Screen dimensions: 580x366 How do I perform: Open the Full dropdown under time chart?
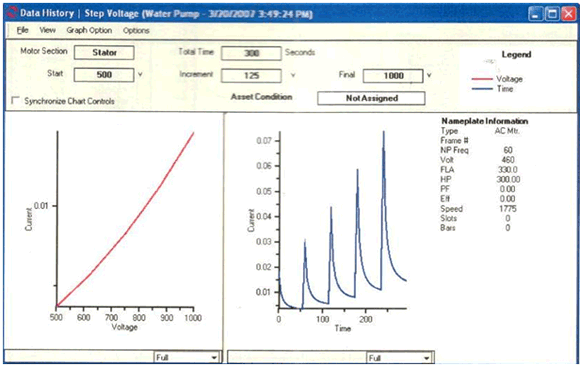[399, 358]
